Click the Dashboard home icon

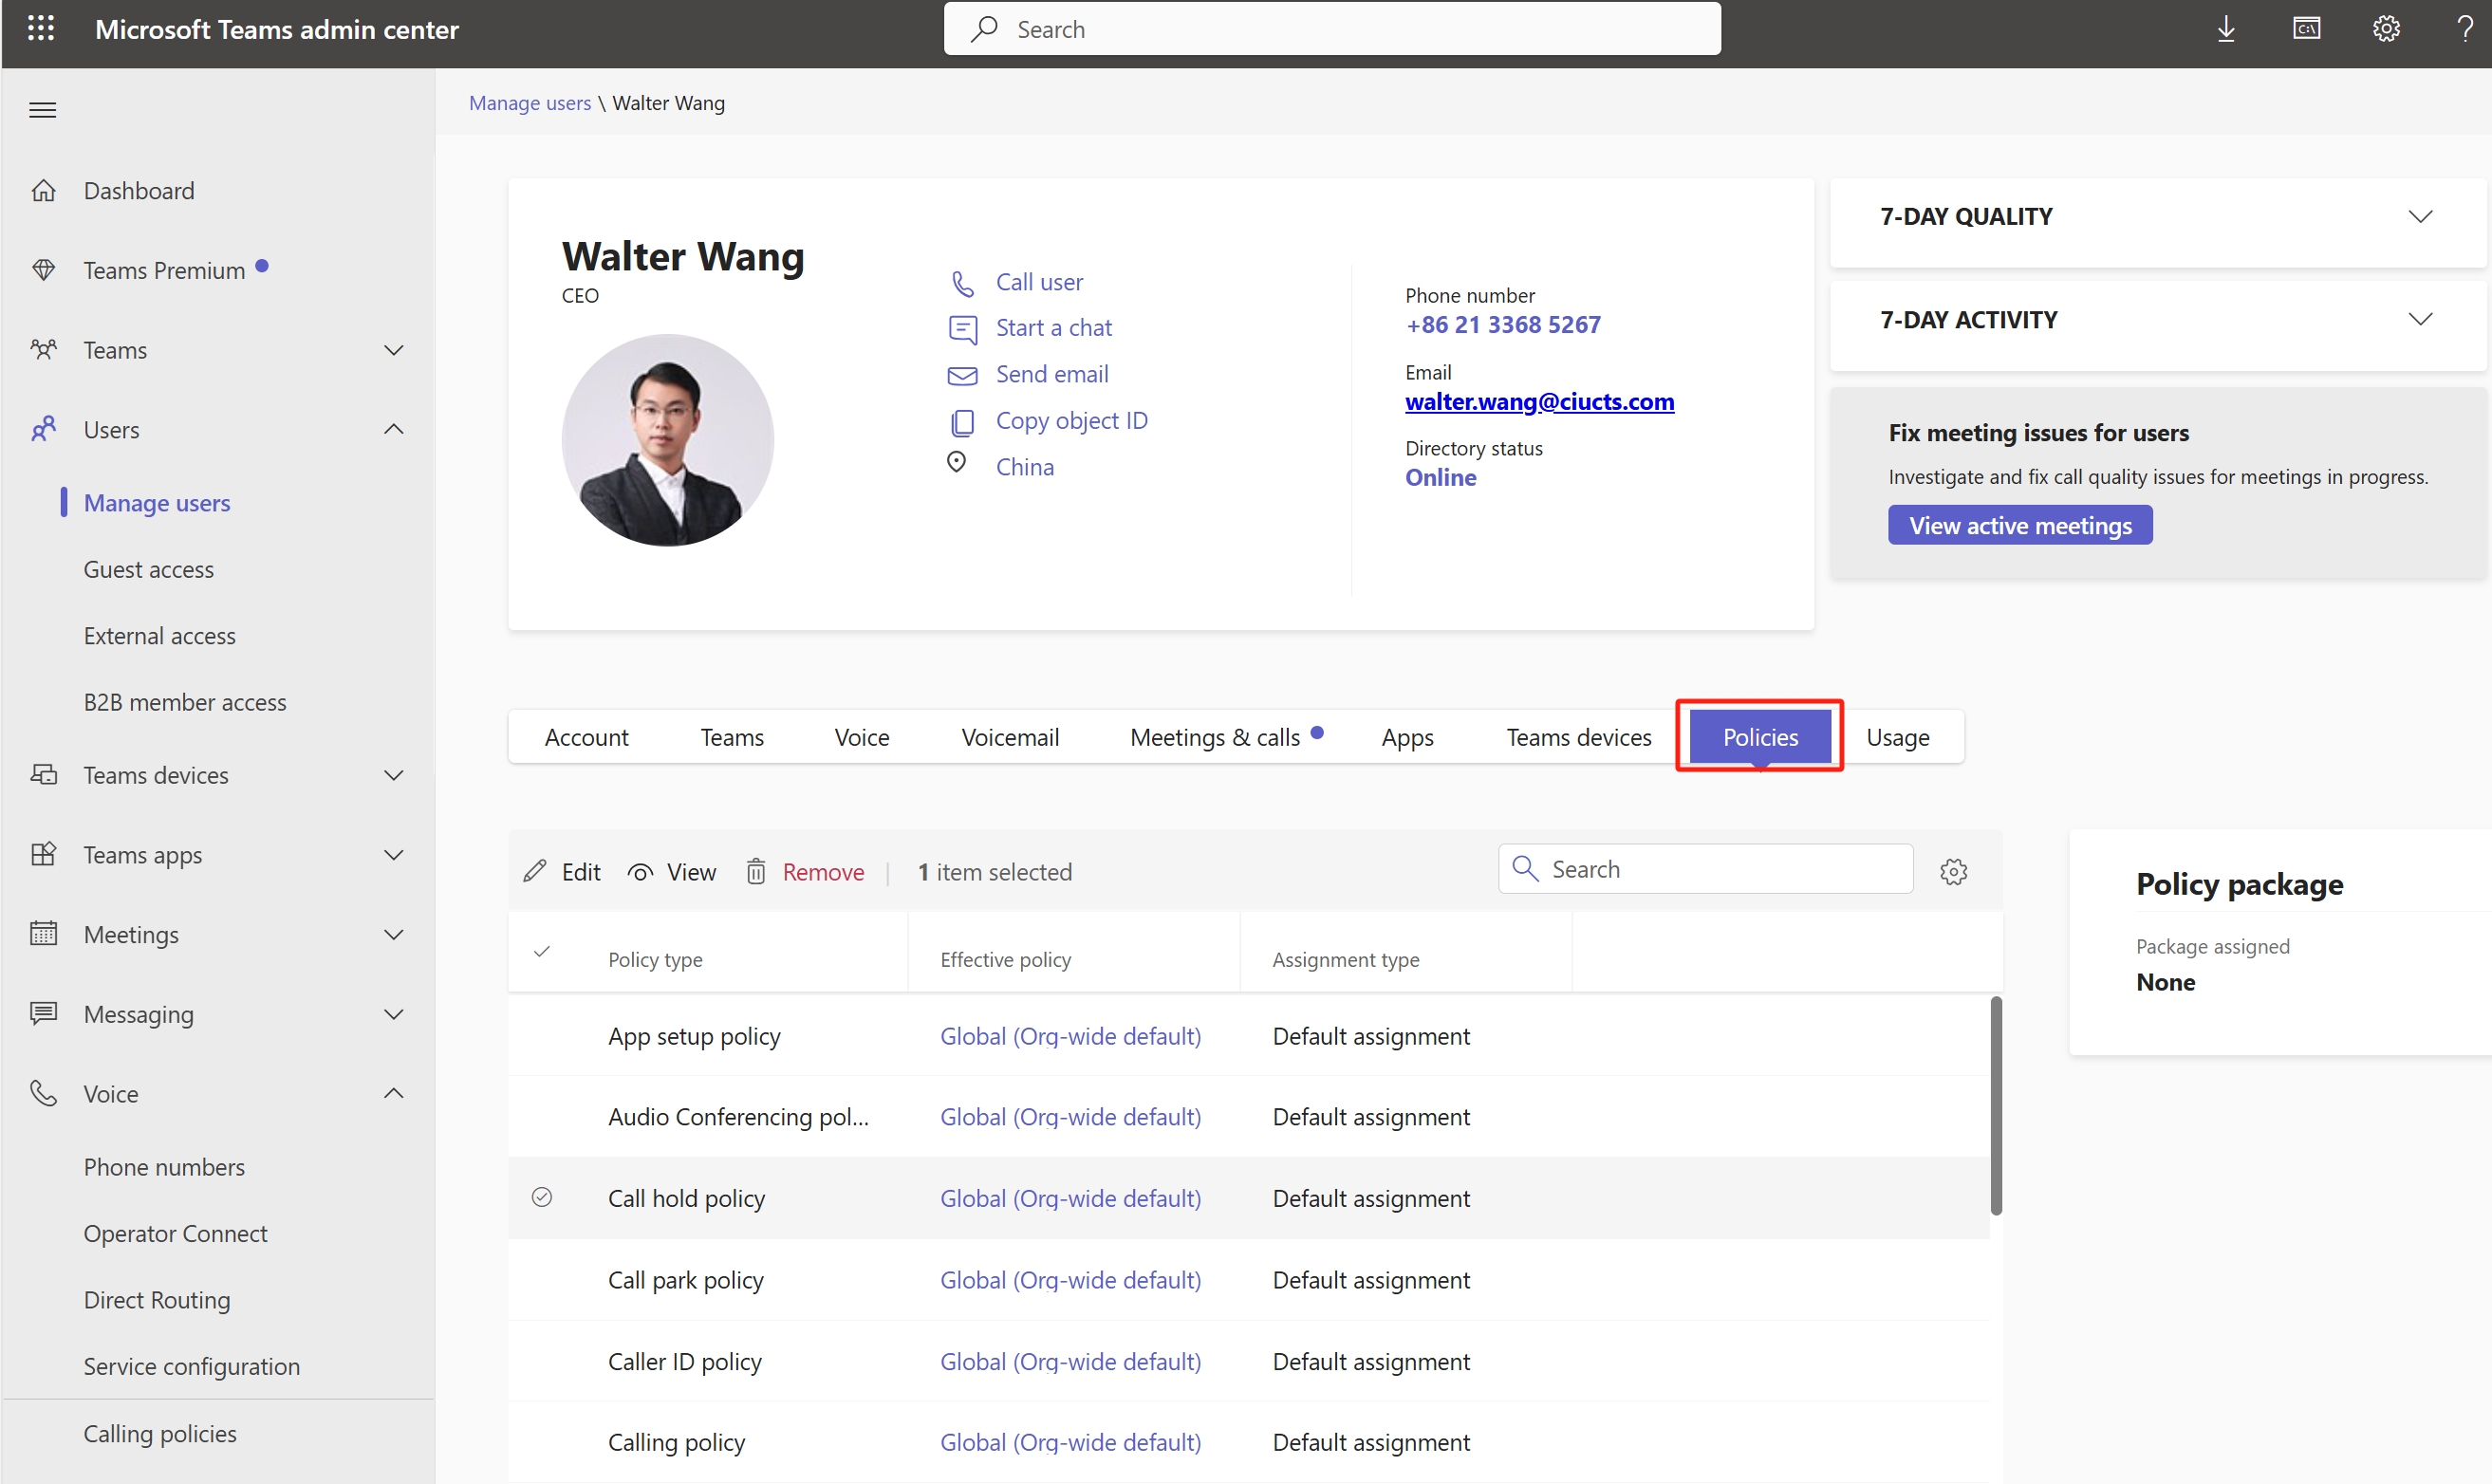point(43,190)
